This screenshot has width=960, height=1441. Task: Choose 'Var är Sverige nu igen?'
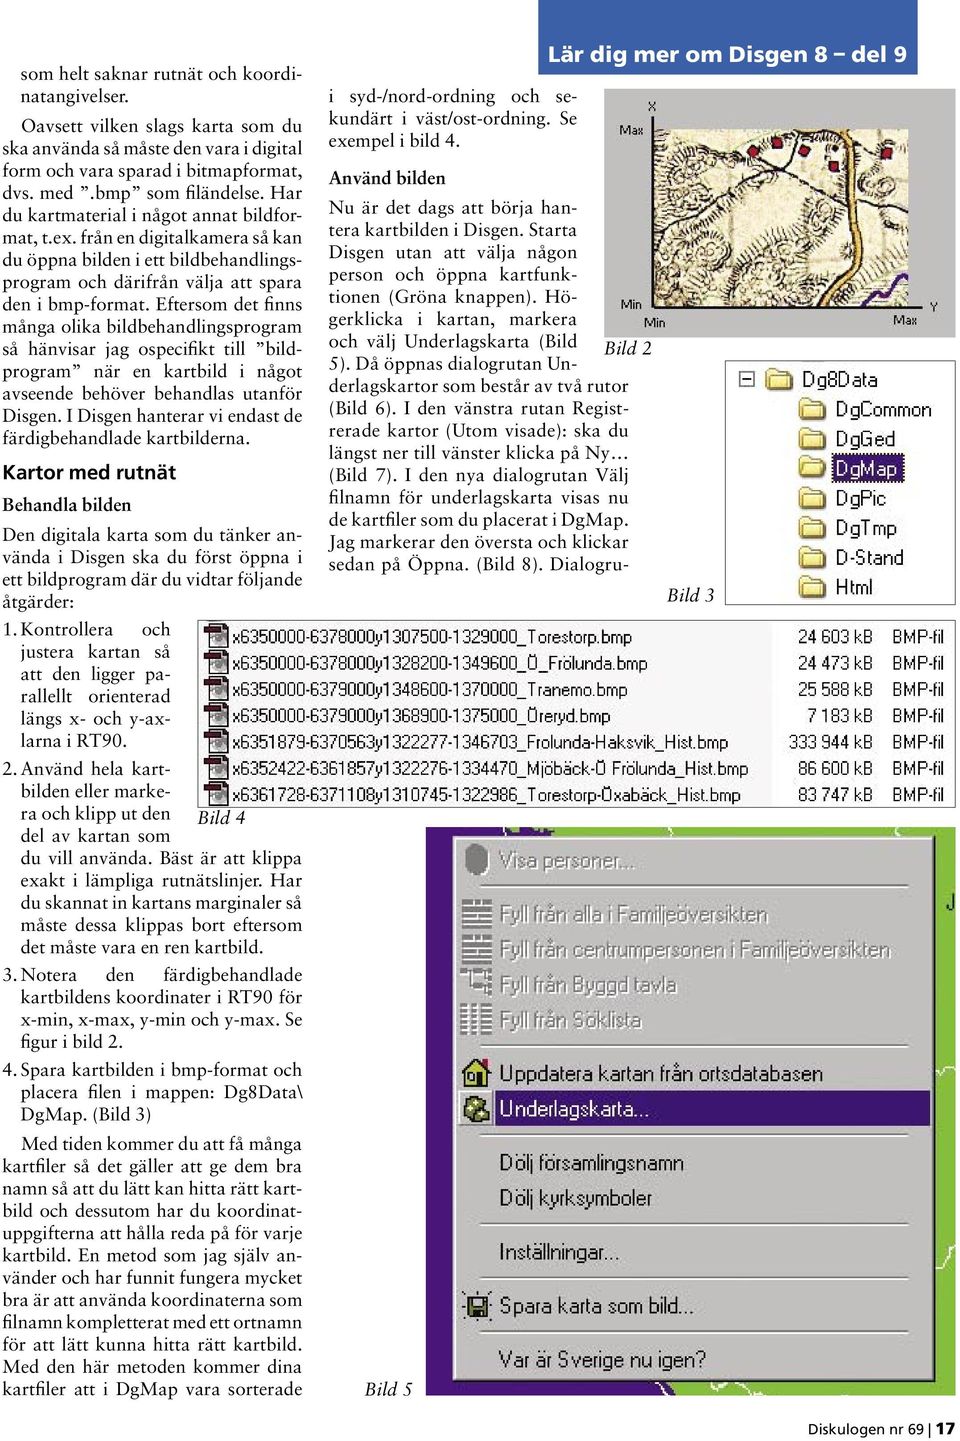click(602, 1360)
